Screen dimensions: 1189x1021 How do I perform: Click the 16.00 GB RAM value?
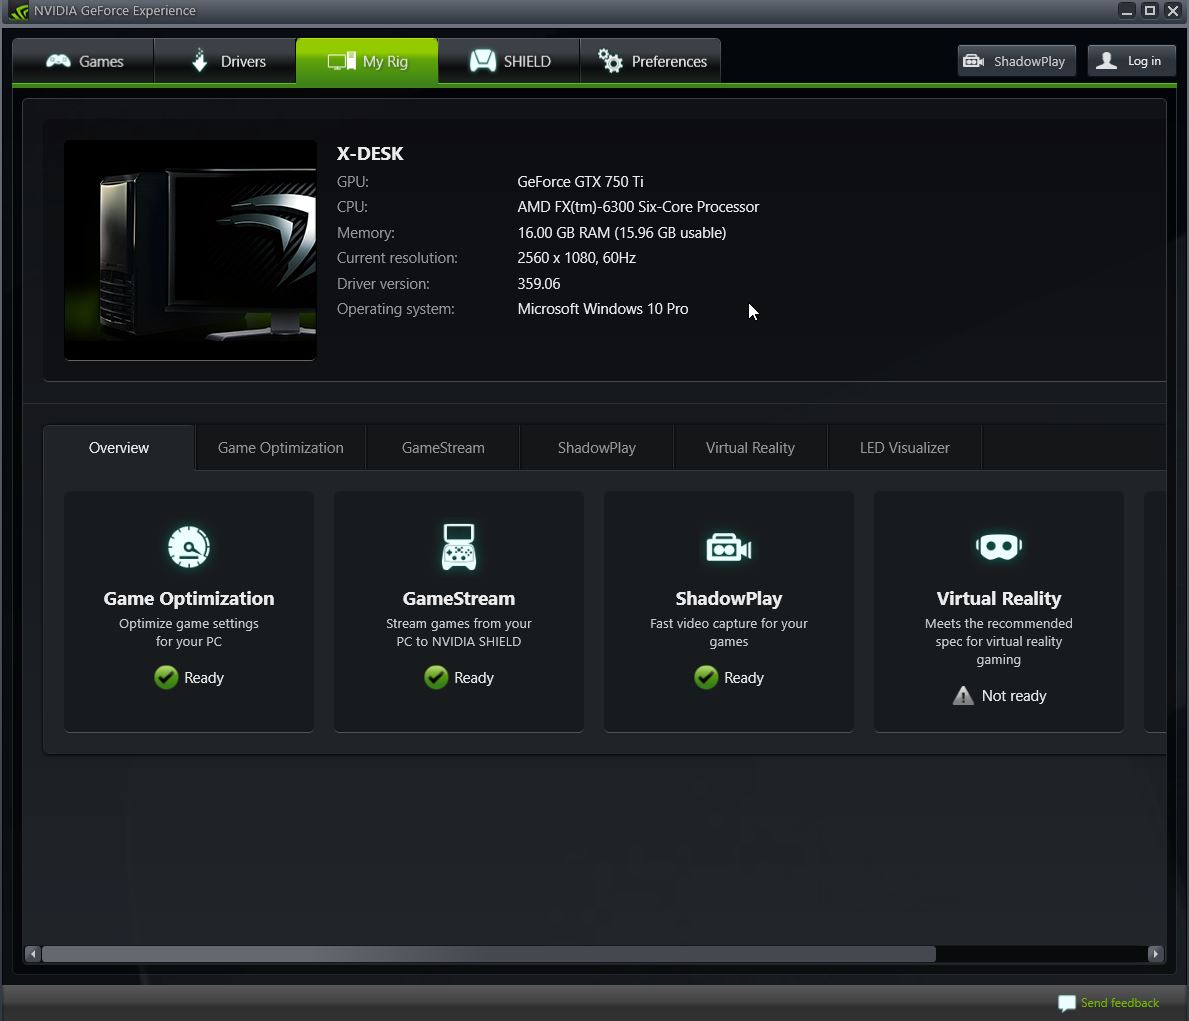622,232
